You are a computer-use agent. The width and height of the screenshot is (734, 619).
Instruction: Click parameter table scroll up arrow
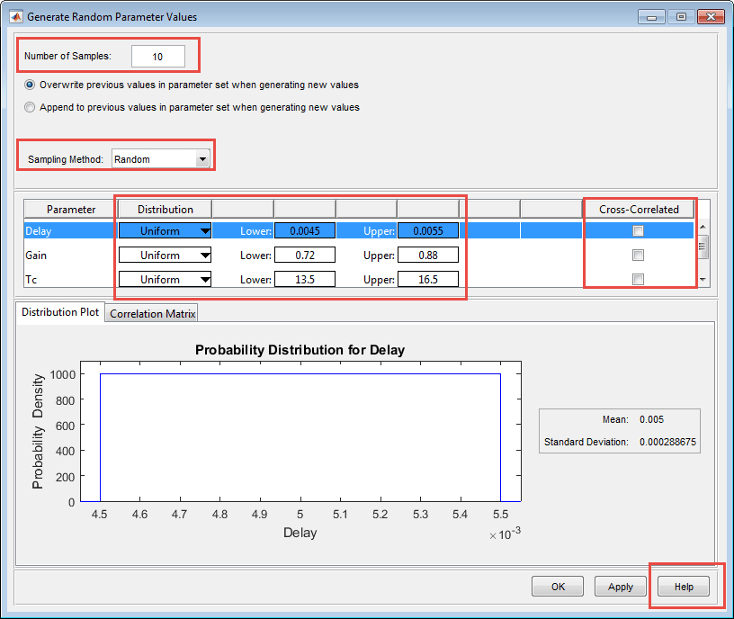click(x=702, y=227)
